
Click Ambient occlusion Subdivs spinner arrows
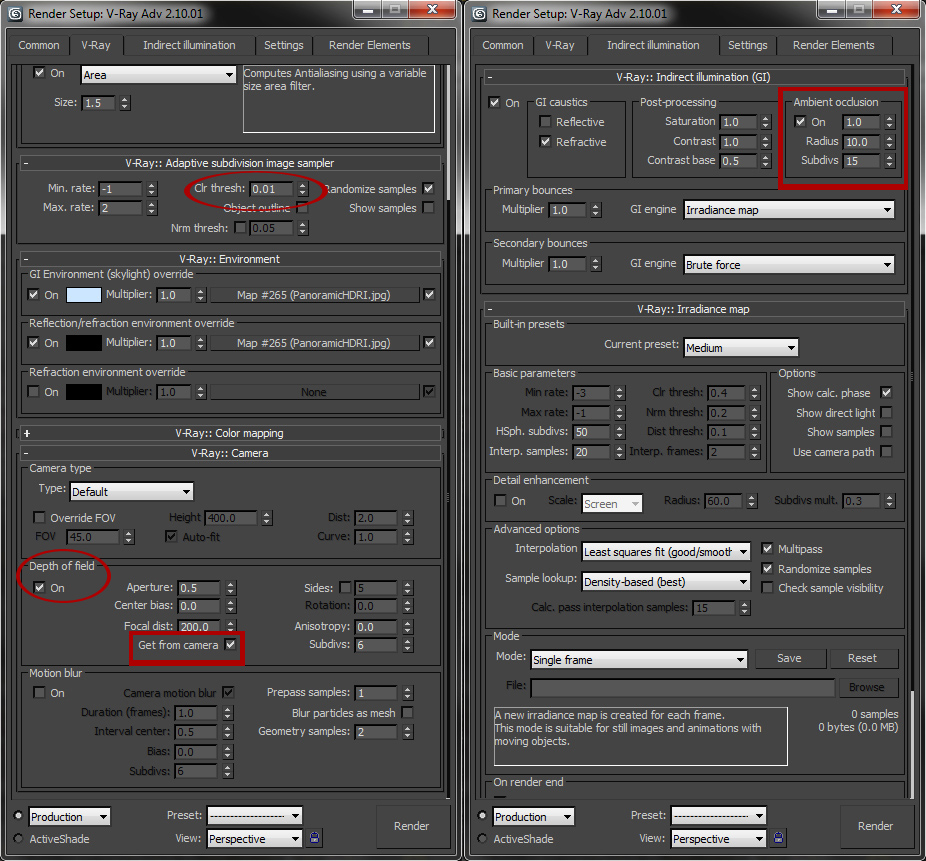890,161
